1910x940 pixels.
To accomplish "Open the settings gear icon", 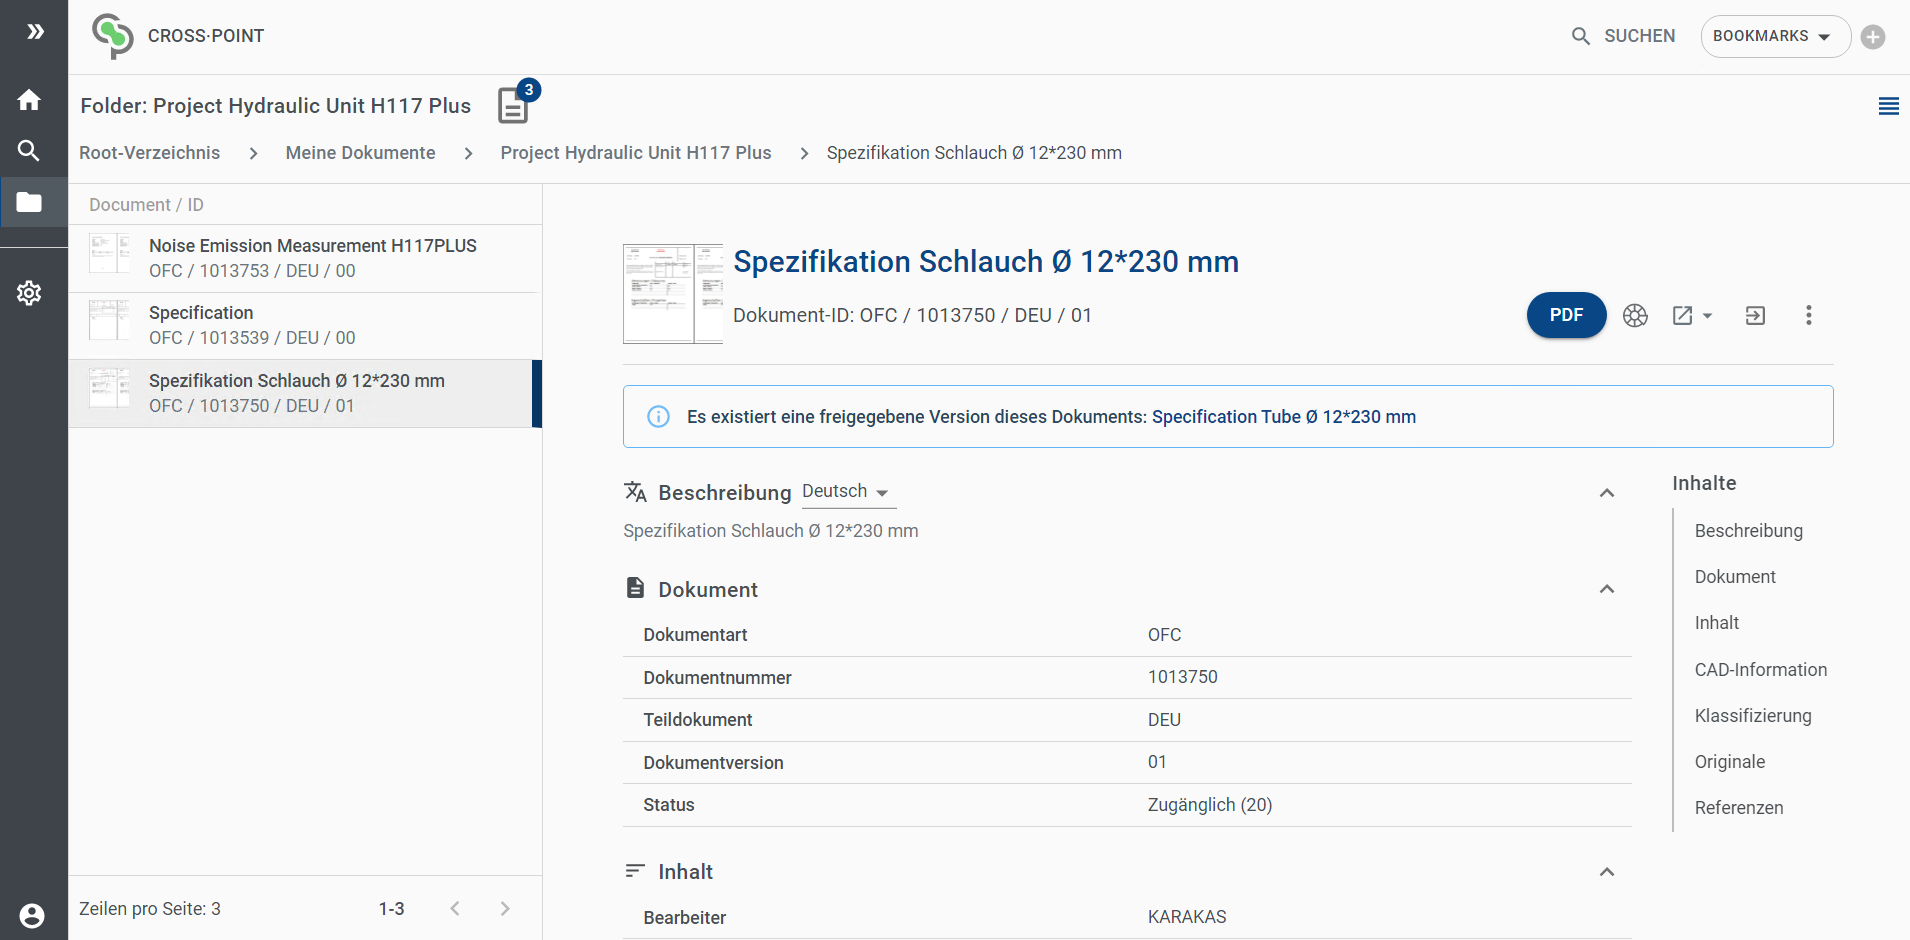I will pos(29,293).
